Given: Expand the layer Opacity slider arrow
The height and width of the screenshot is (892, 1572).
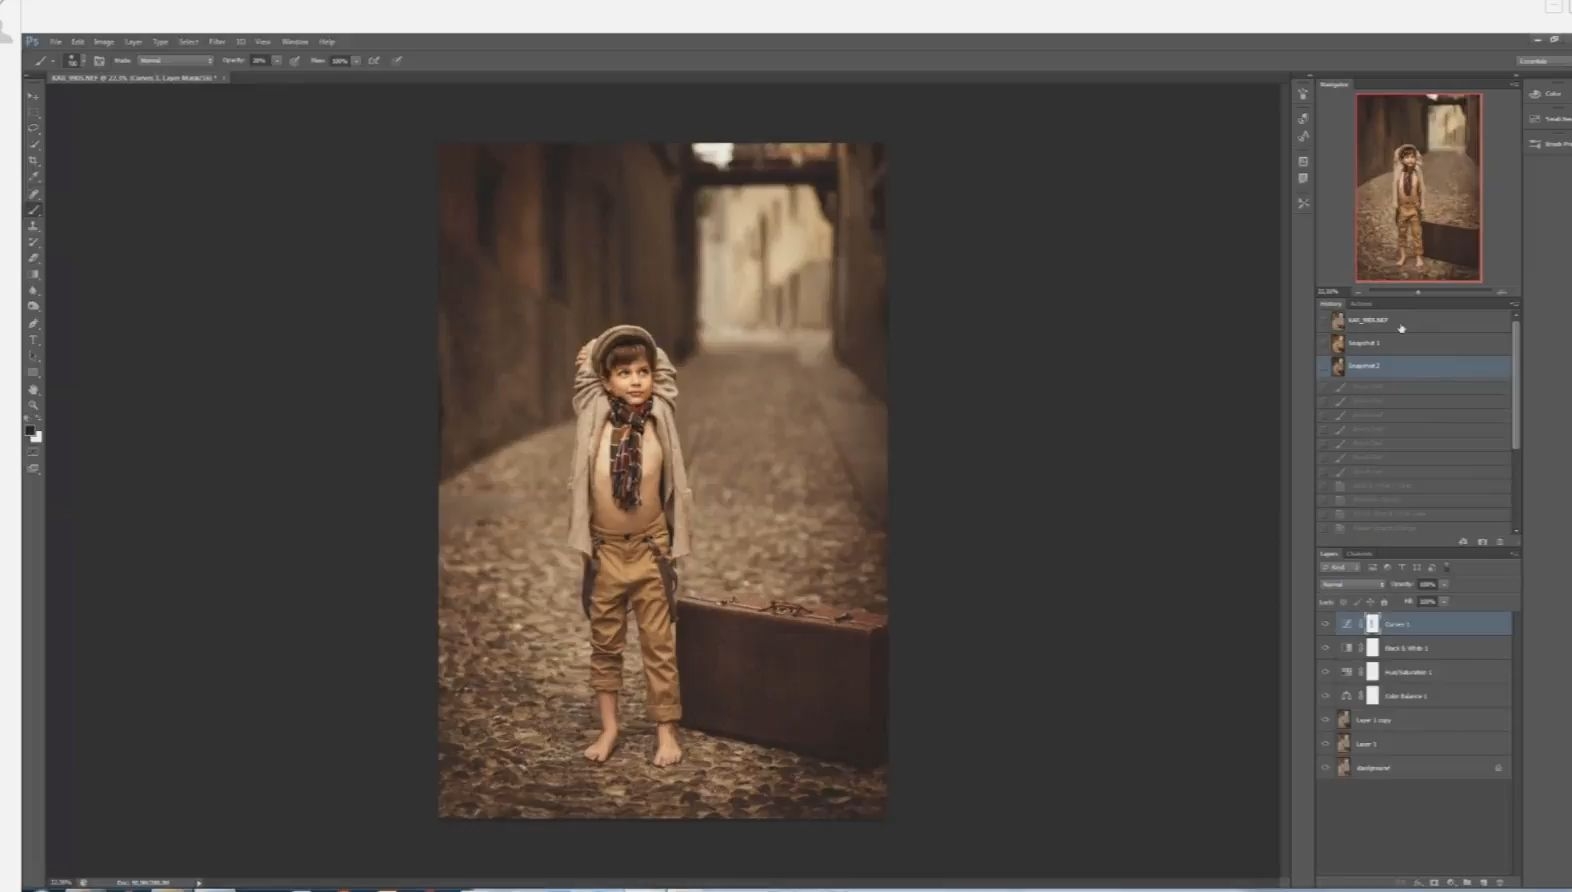Looking at the screenshot, I should point(1444,585).
